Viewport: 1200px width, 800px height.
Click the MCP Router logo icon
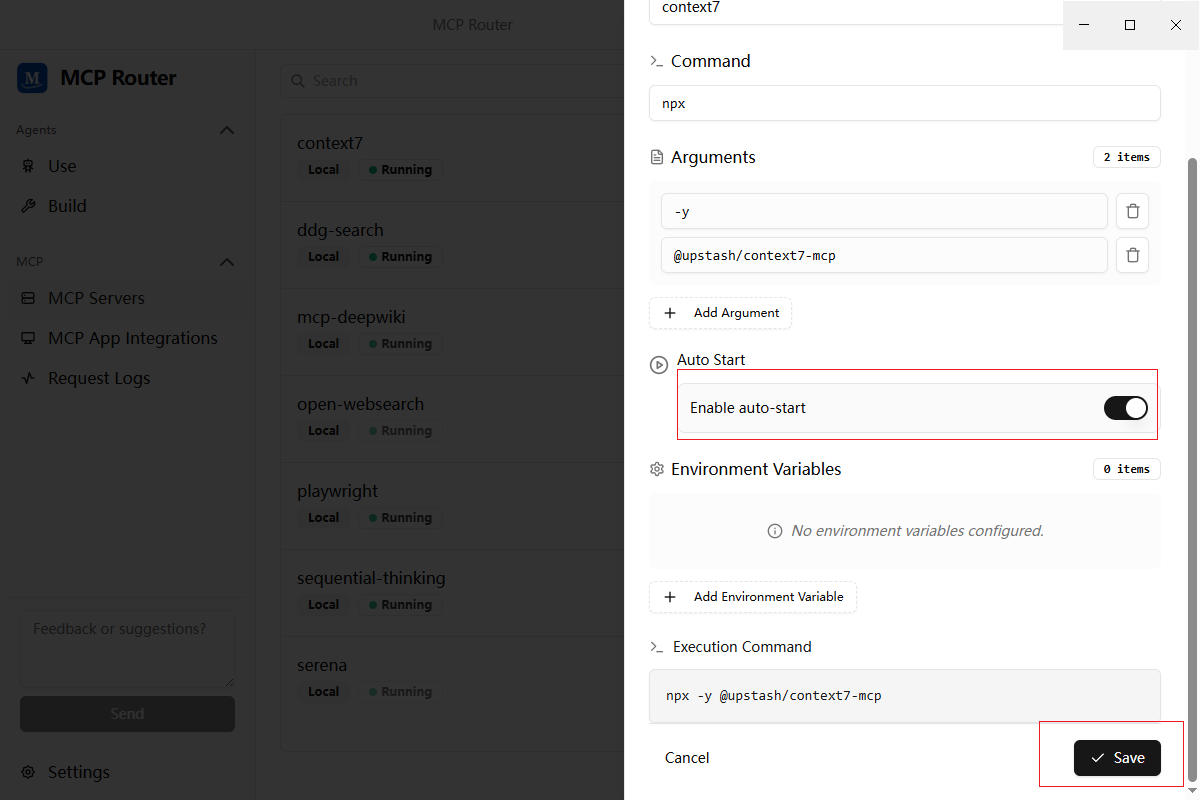click(x=32, y=78)
